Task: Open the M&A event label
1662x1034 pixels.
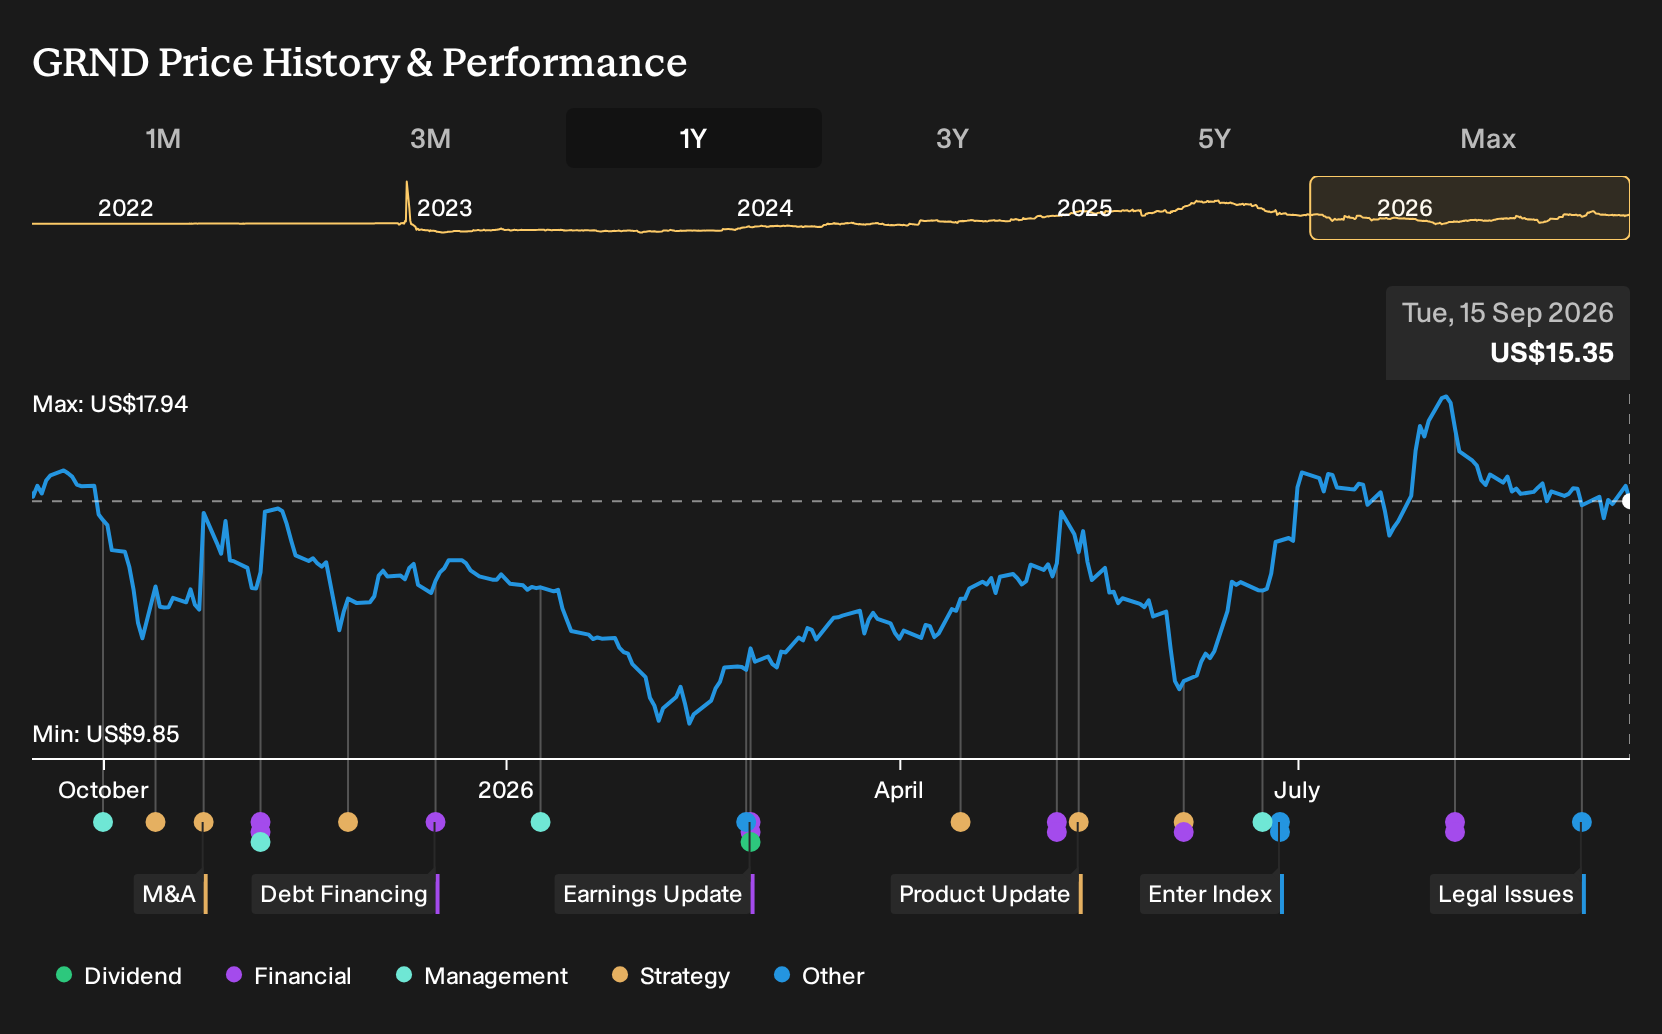Action: click(x=171, y=894)
